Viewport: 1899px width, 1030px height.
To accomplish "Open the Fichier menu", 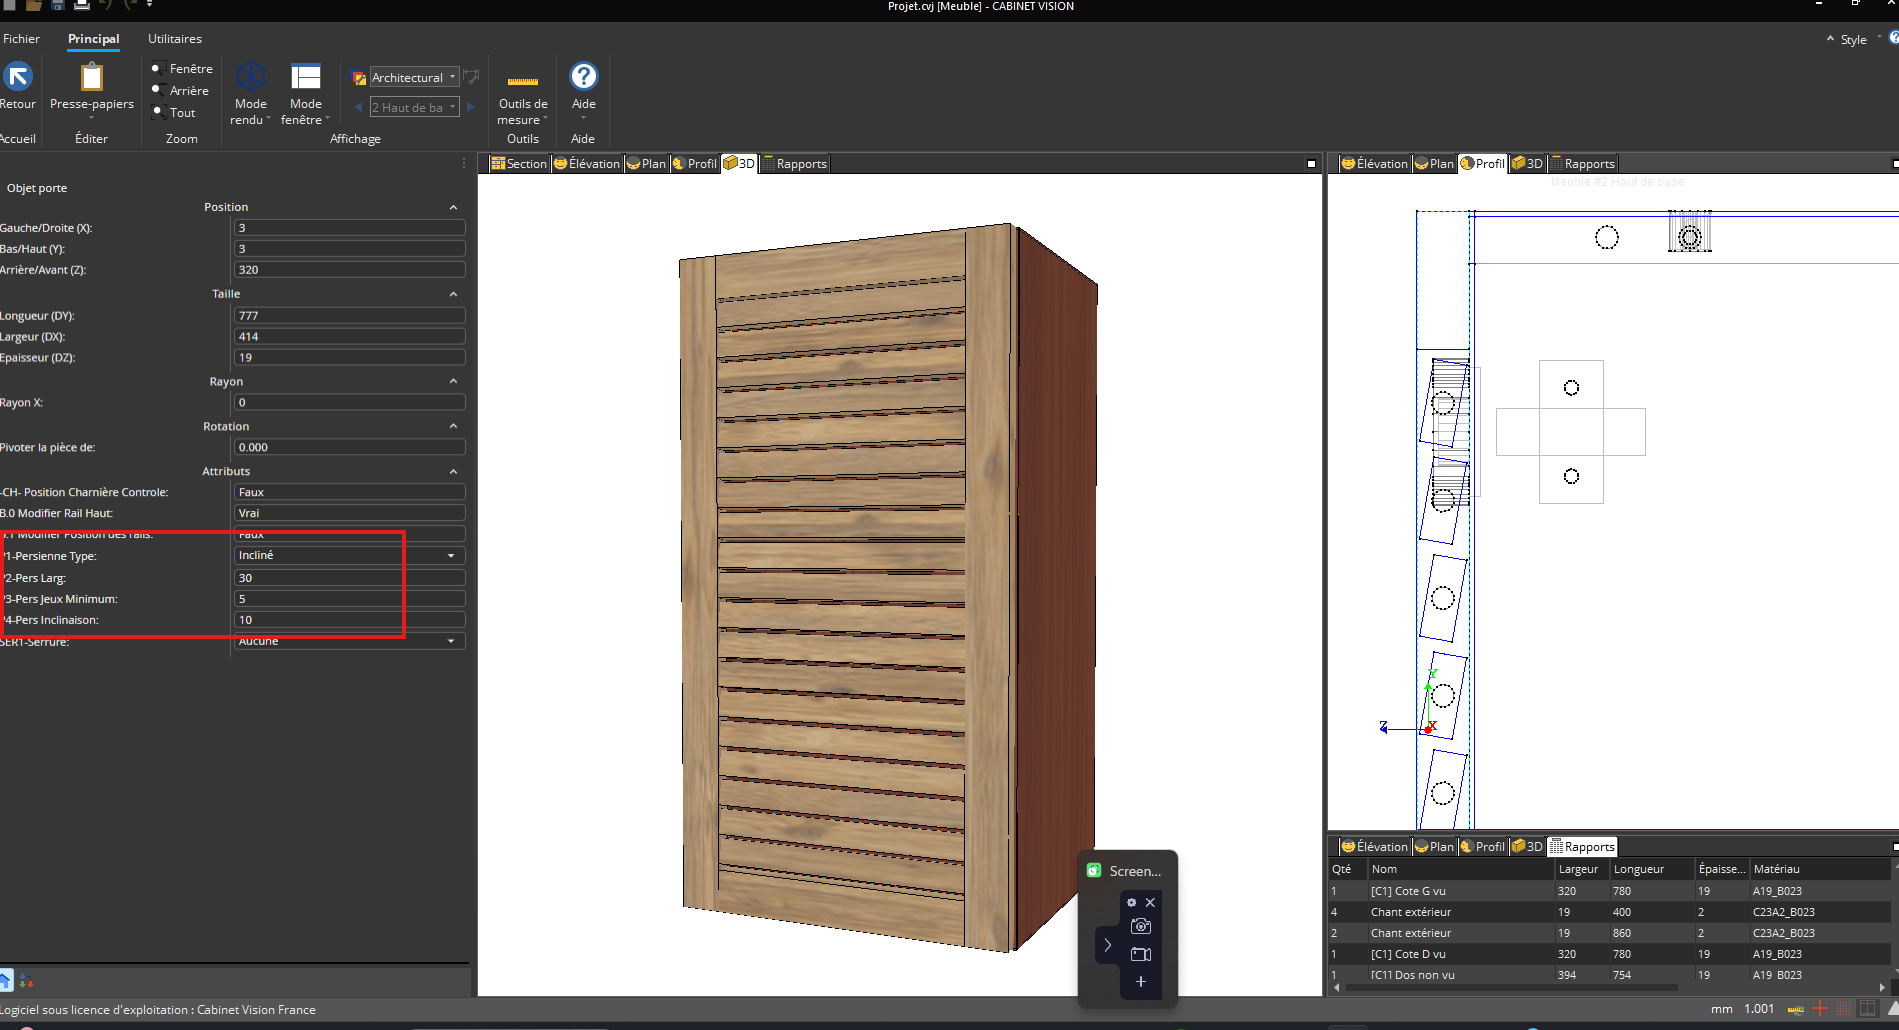I will 21,39.
